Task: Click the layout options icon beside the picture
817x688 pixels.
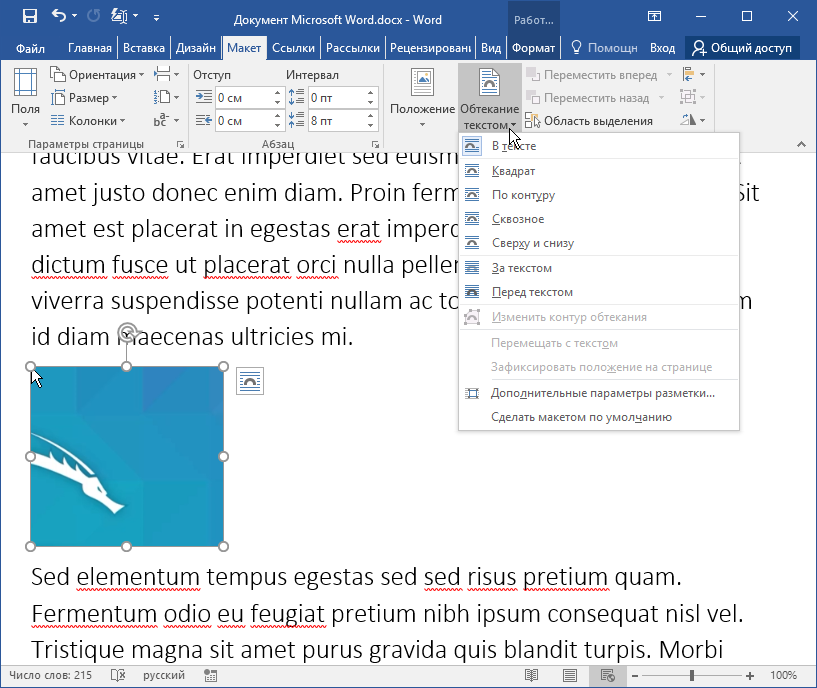Action: coord(250,381)
